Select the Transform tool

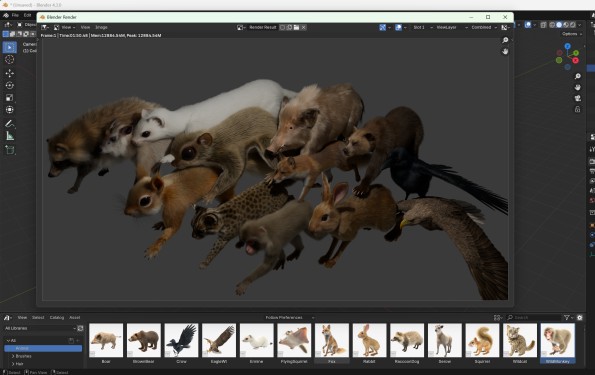pyautogui.click(x=9, y=110)
